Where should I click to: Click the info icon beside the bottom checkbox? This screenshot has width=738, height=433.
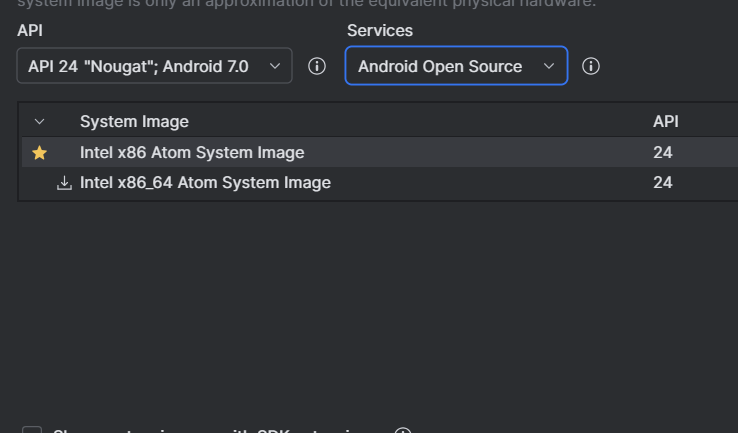pos(403,431)
